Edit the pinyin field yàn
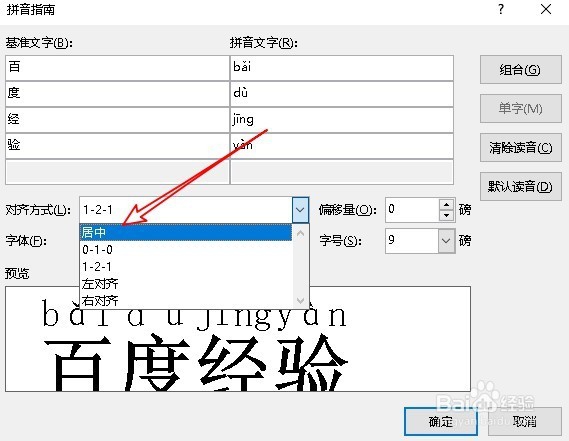This screenshot has height=441, width=569. click(x=342, y=146)
